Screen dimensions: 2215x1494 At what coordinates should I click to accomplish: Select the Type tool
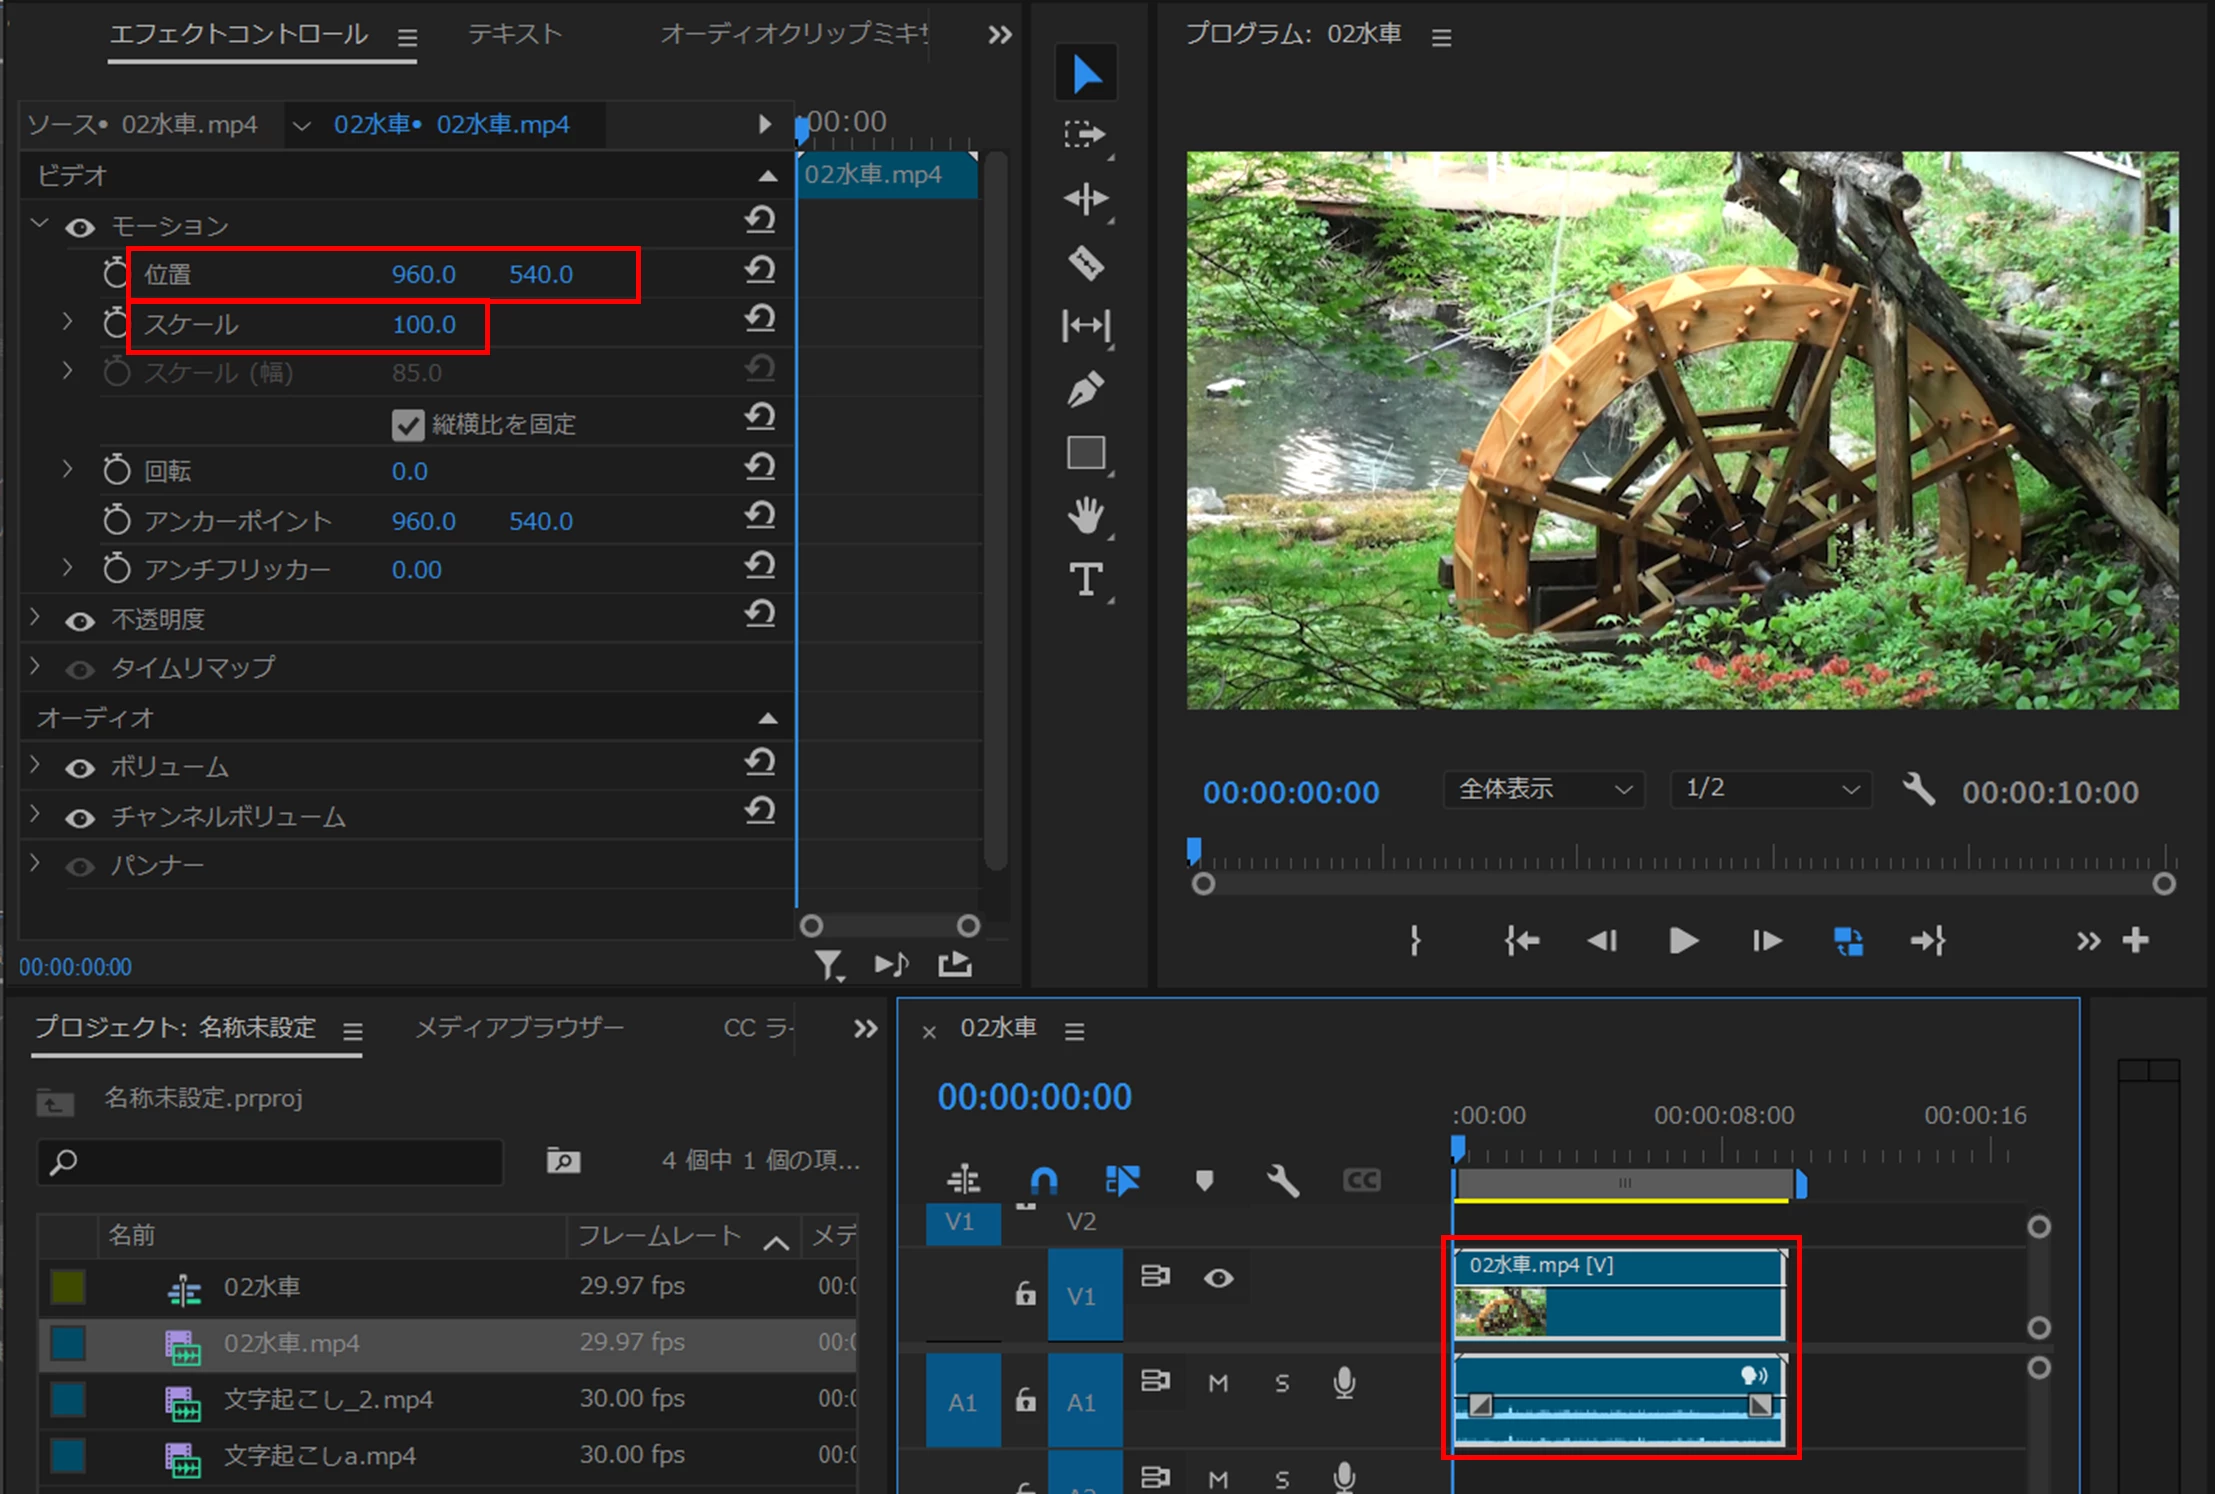click(1085, 579)
